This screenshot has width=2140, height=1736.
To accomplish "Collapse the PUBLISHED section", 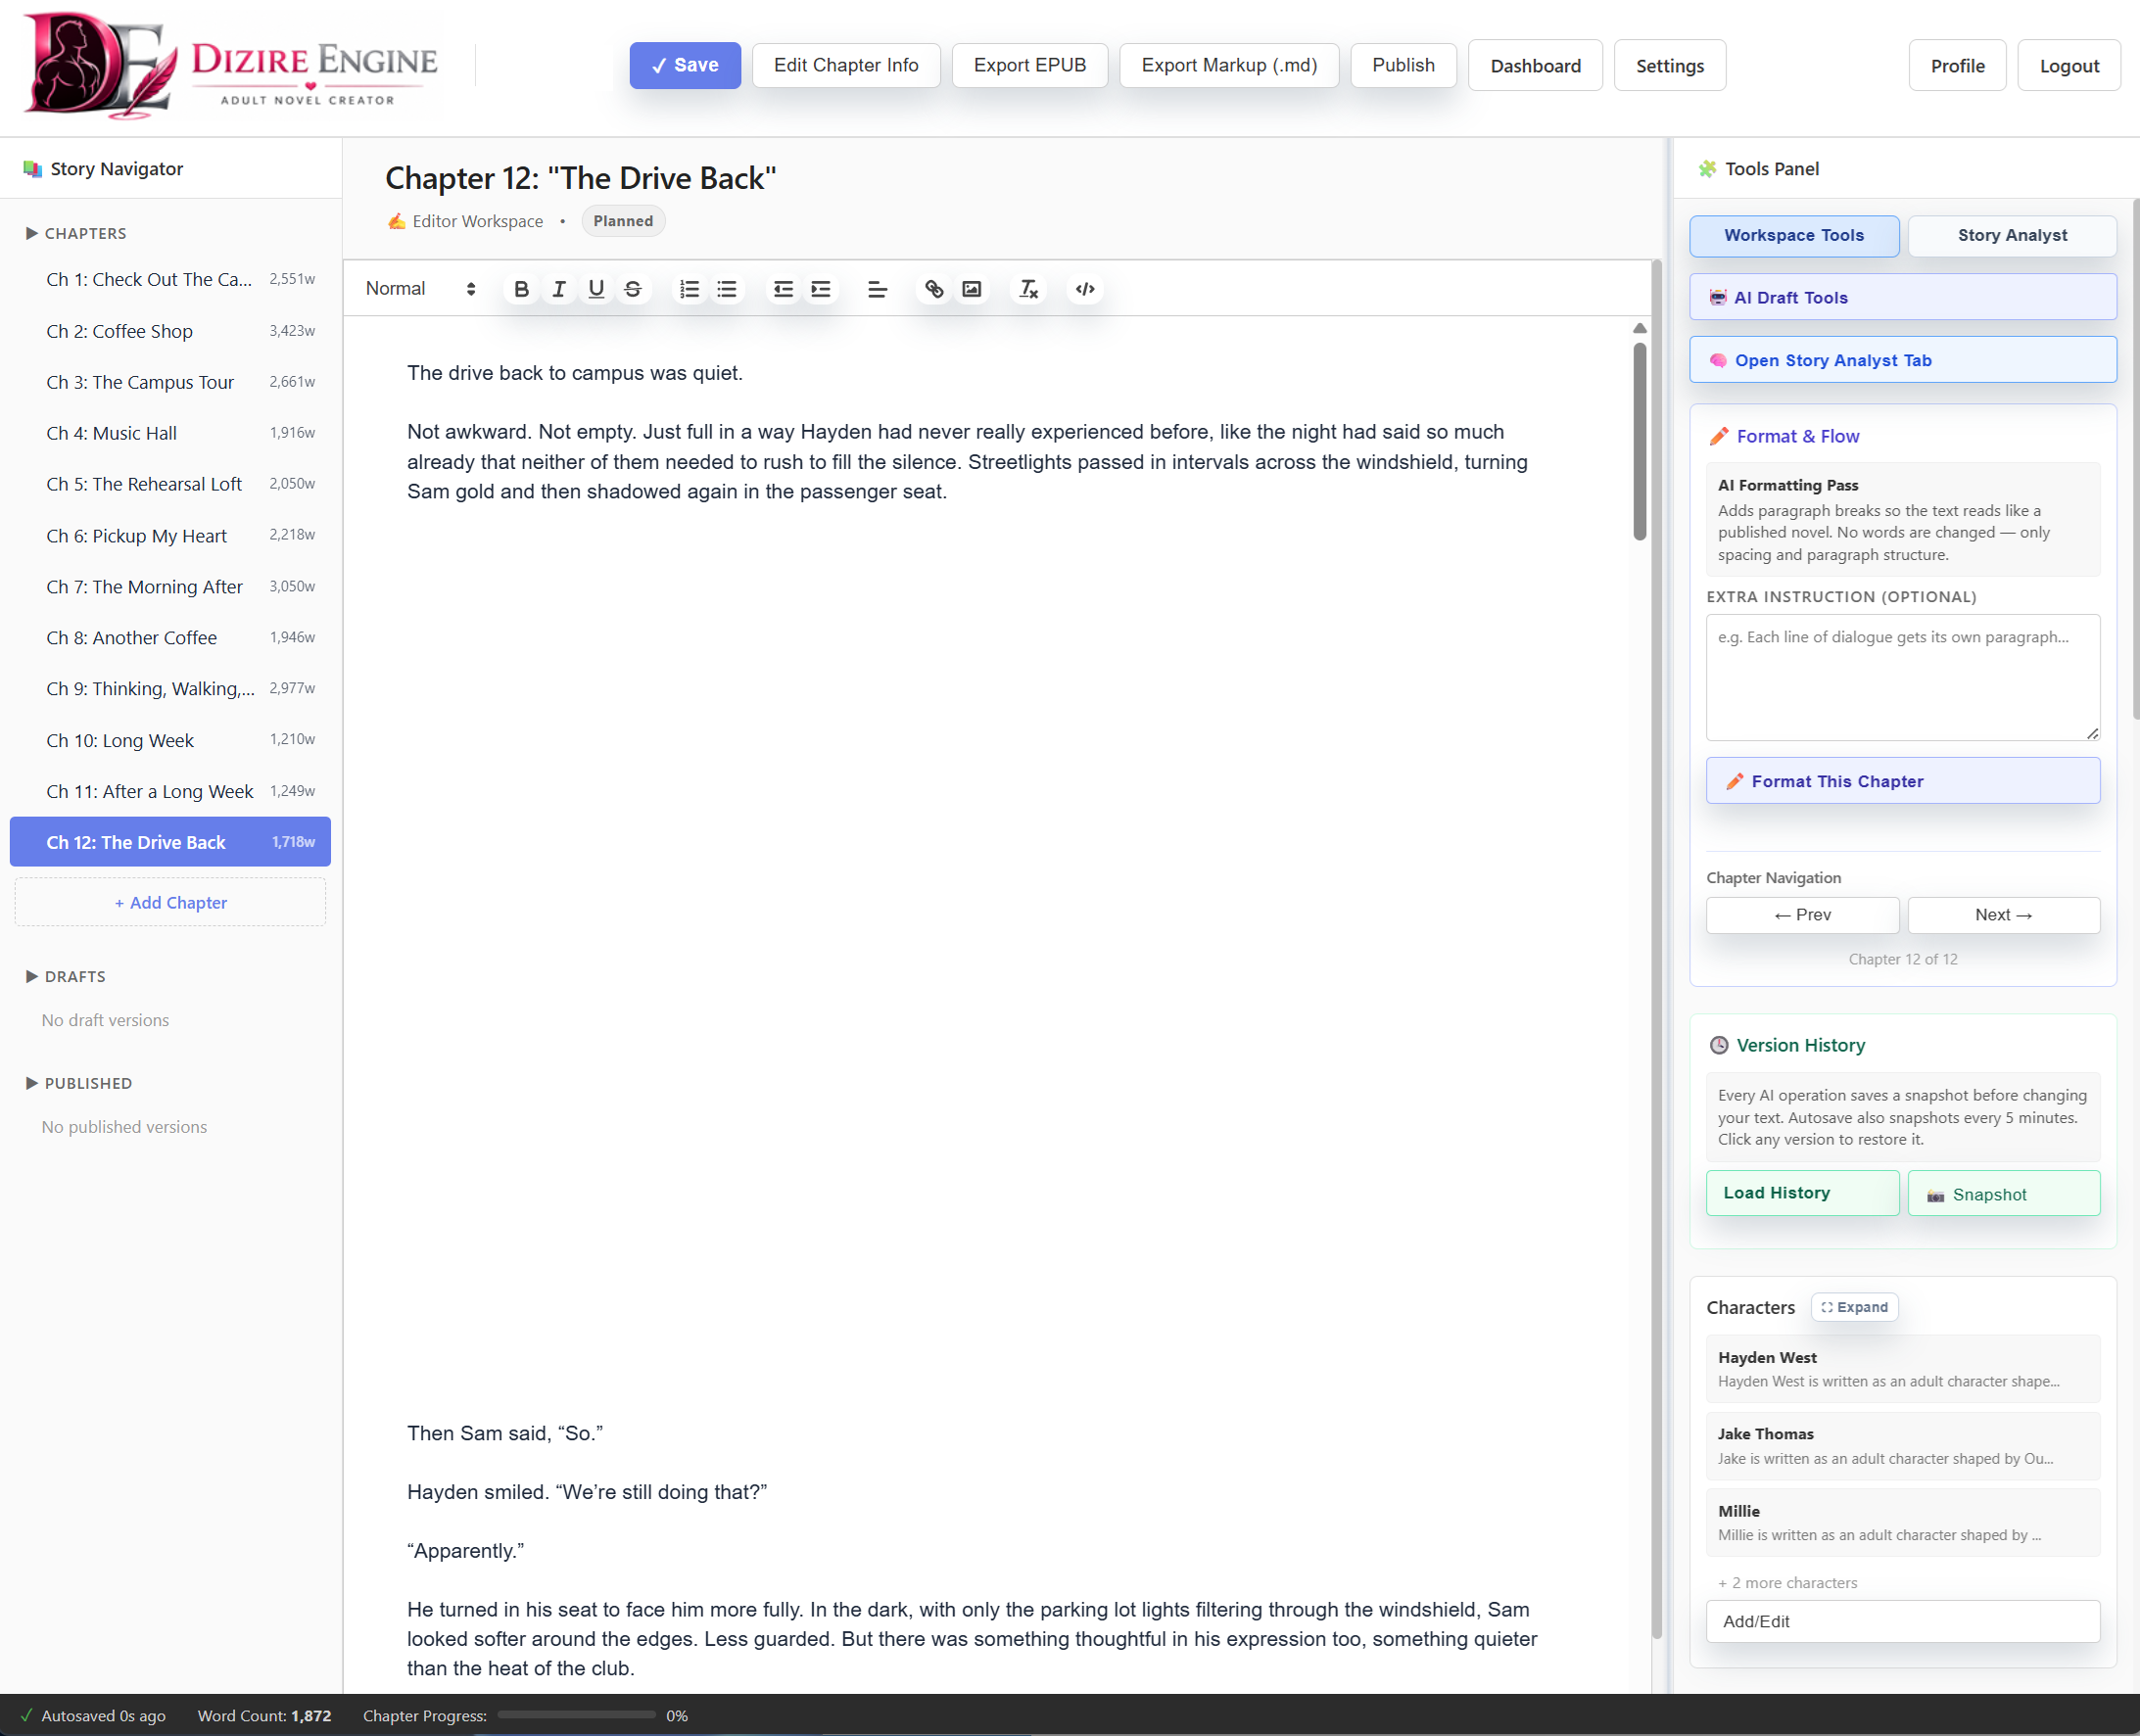I will (79, 1083).
